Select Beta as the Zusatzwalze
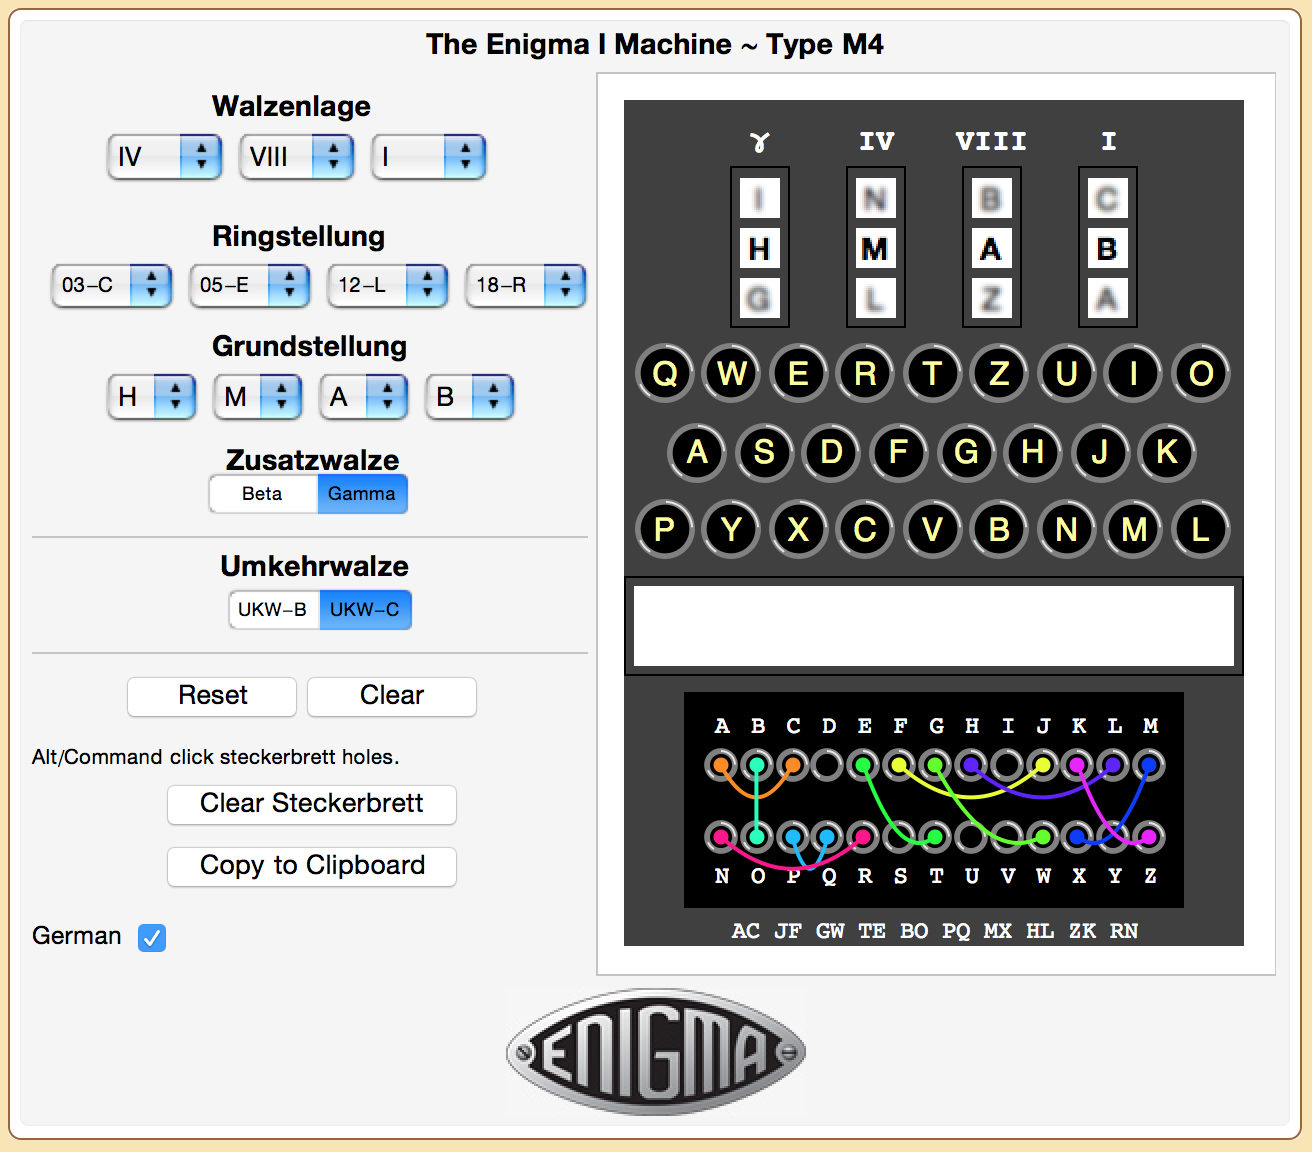 pyautogui.click(x=263, y=494)
